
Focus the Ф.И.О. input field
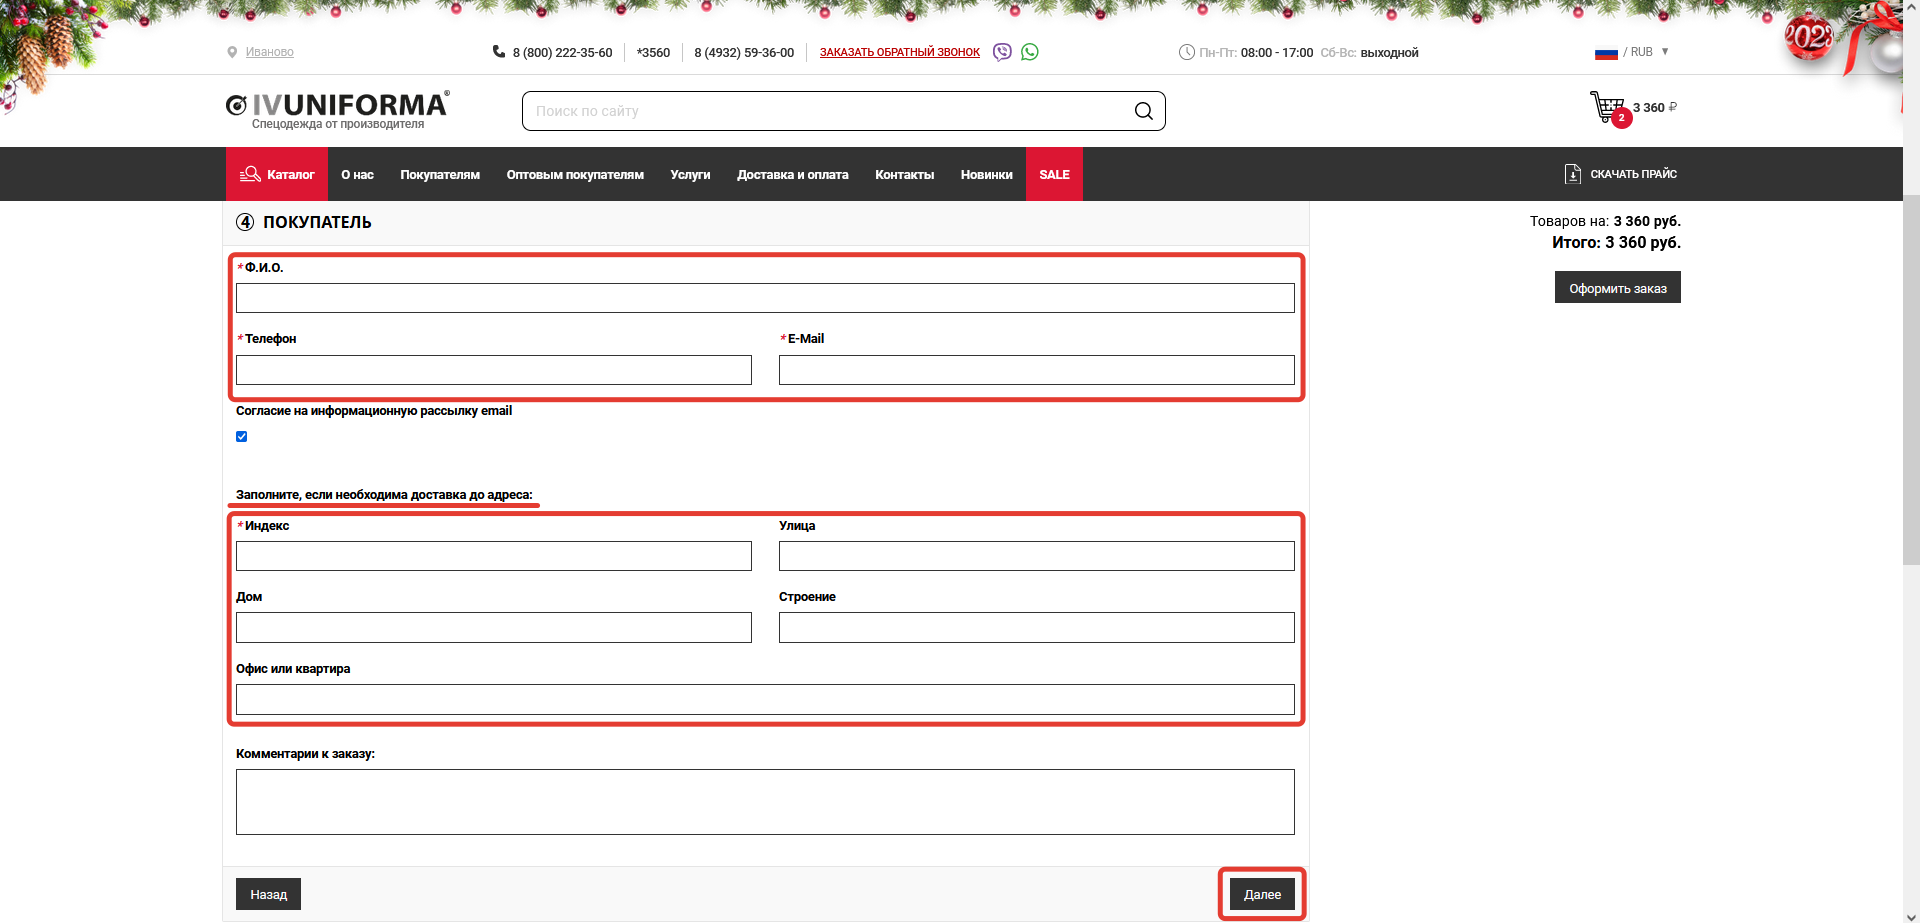pos(765,298)
